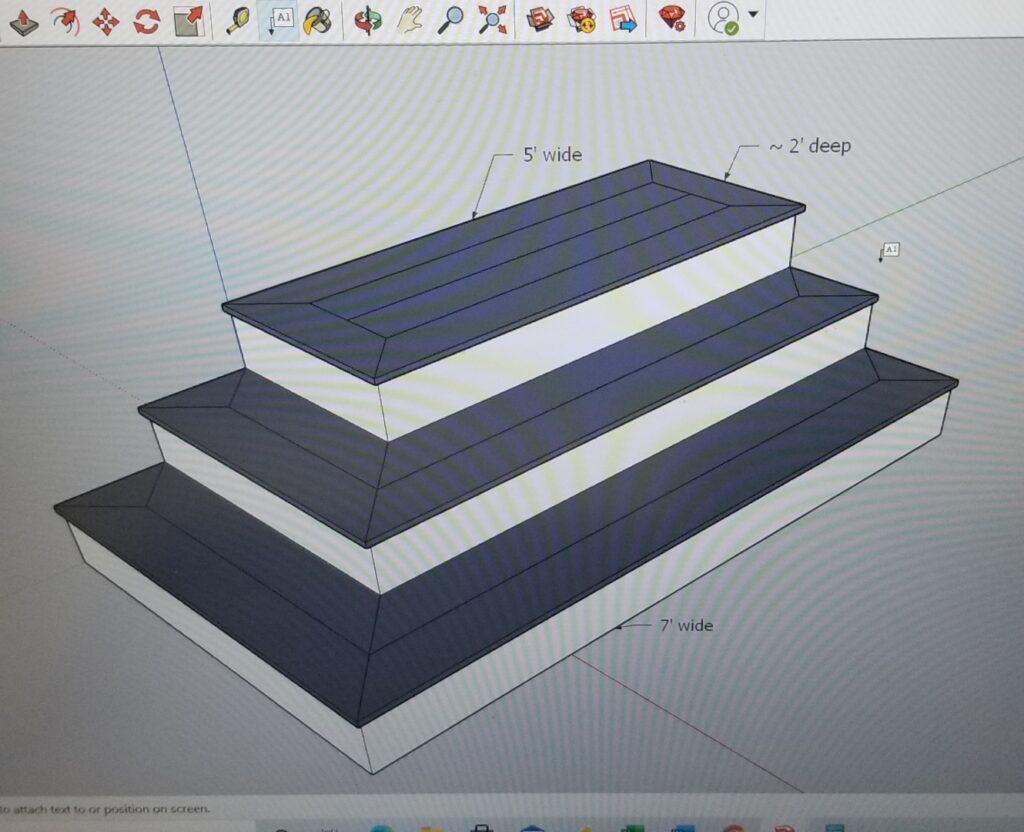Click the 7' wide annotation text
This screenshot has width=1024, height=832.
pos(688,626)
